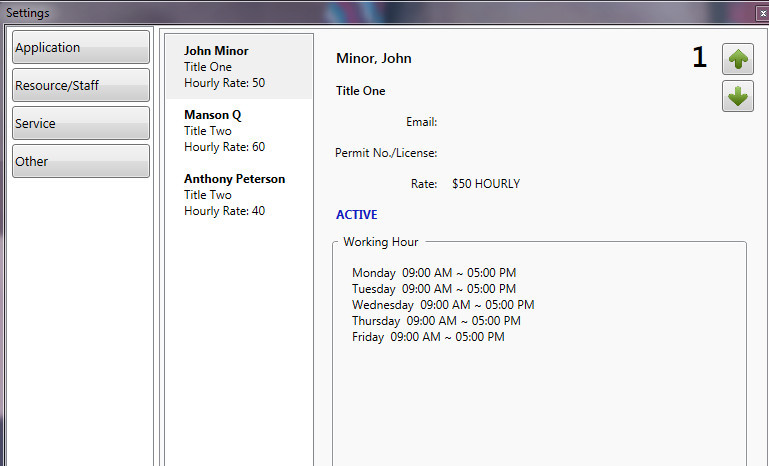Click the 'Permit No./License:' label
Screen dimensions: 769x466
tap(386, 153)
